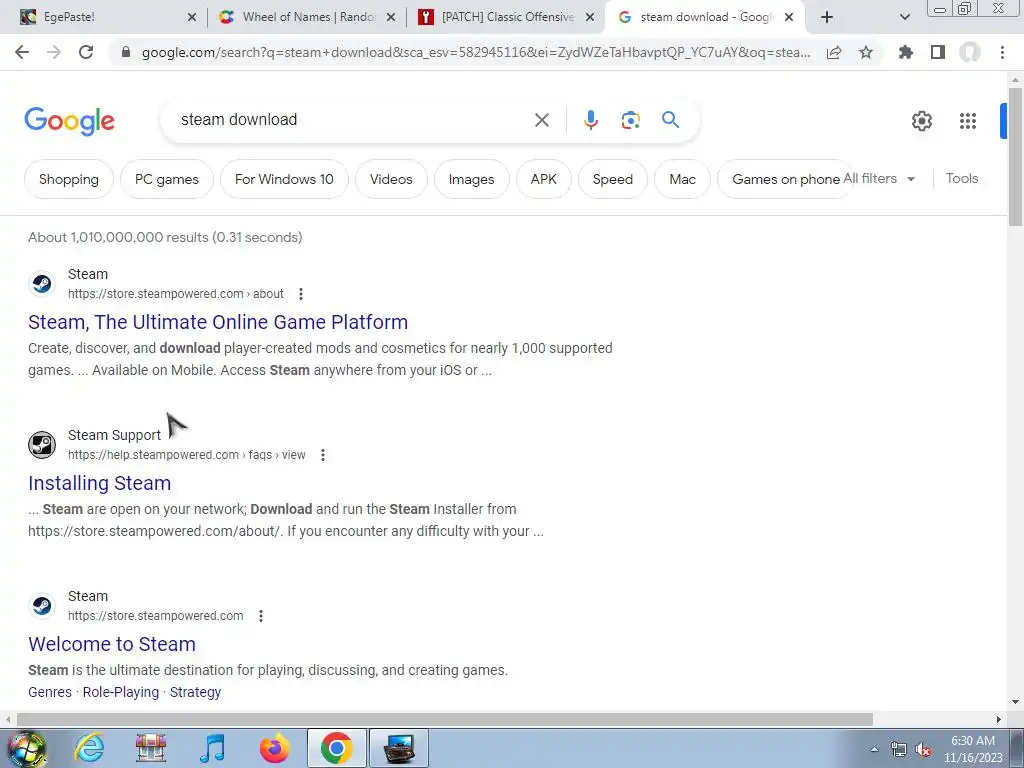The width and height of the screenshot is (1024, 768).
Task: Click the browser forward arrow
Action: (54, 52)
